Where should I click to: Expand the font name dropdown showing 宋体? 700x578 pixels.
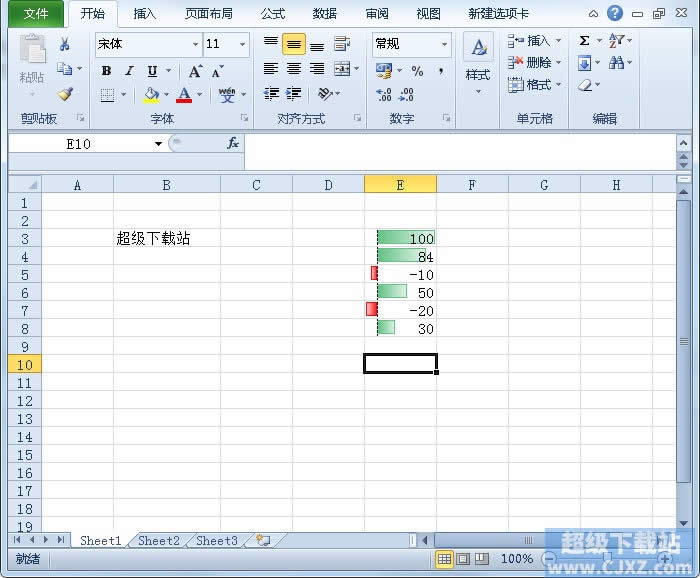[x=195, y=44]
